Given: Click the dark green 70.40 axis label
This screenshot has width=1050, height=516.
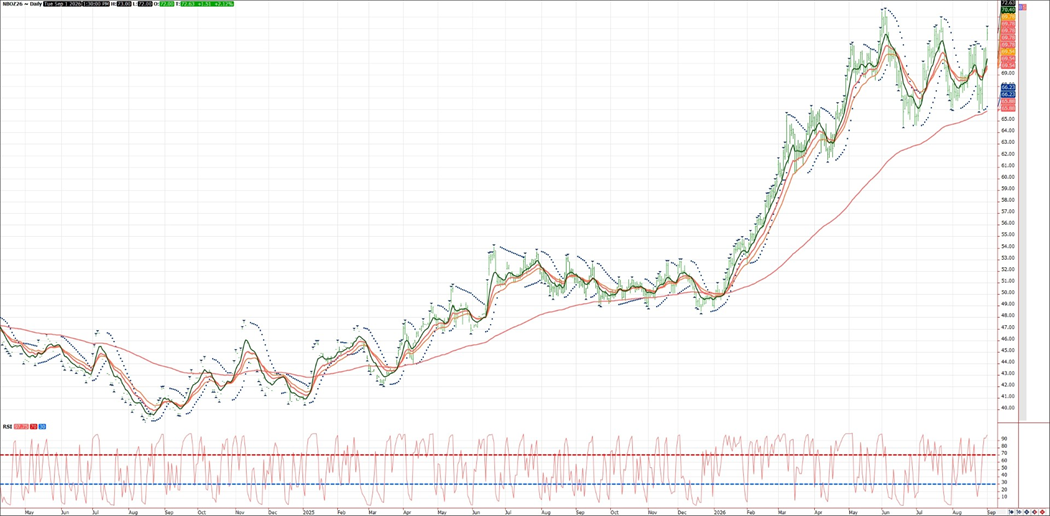Looking at the screenshot, I should (x=1008, y=10).
